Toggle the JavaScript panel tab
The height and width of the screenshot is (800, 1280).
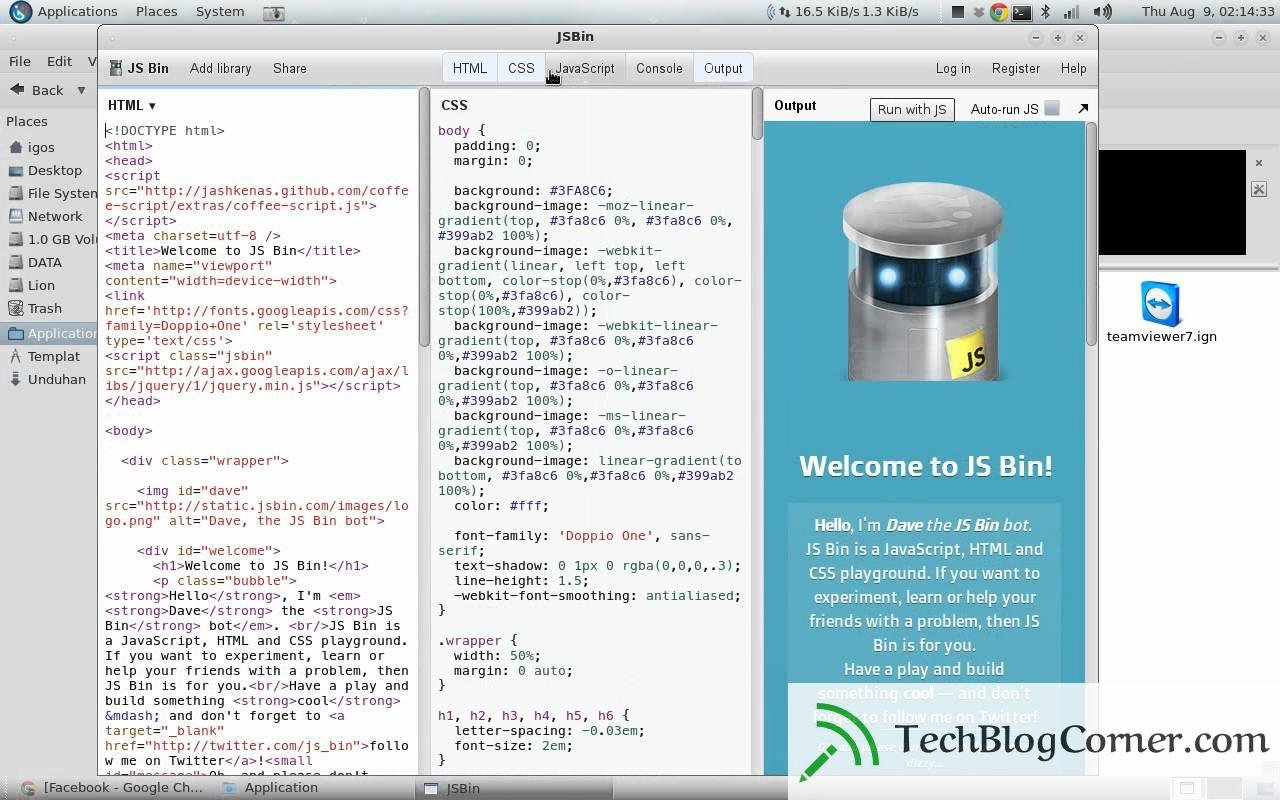tap(585, 68)
